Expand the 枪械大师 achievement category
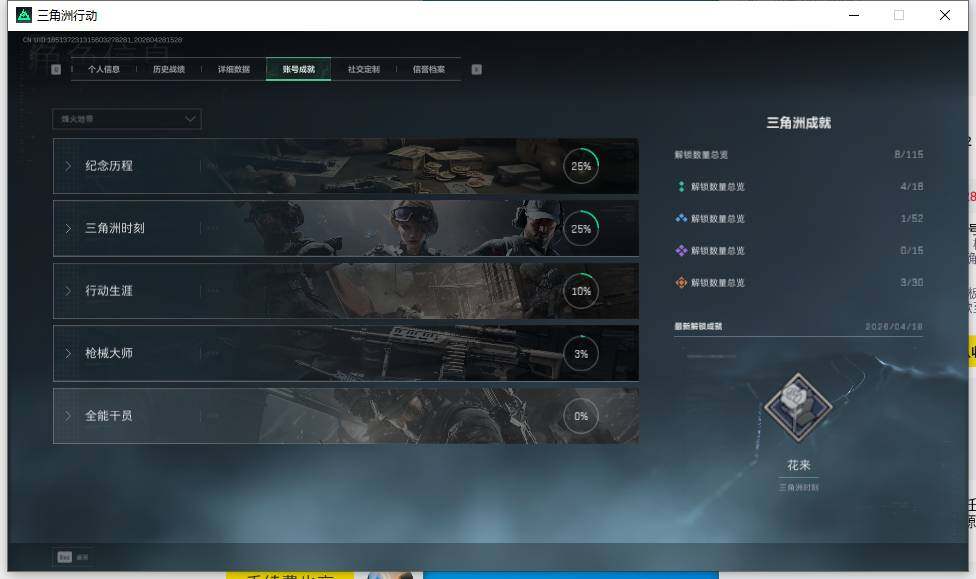The image size is (976, 579). 345,353
